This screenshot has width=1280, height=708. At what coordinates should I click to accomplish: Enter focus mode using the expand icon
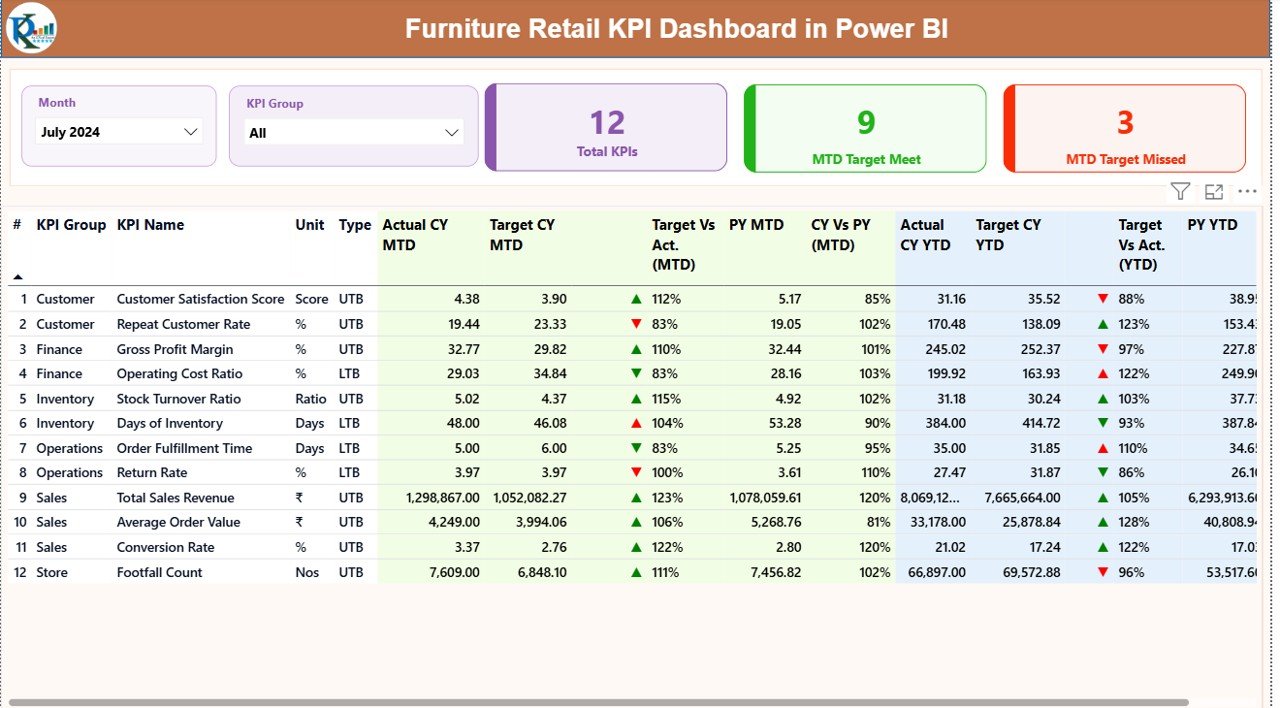pyautogui.click(x=1214, y=190)
